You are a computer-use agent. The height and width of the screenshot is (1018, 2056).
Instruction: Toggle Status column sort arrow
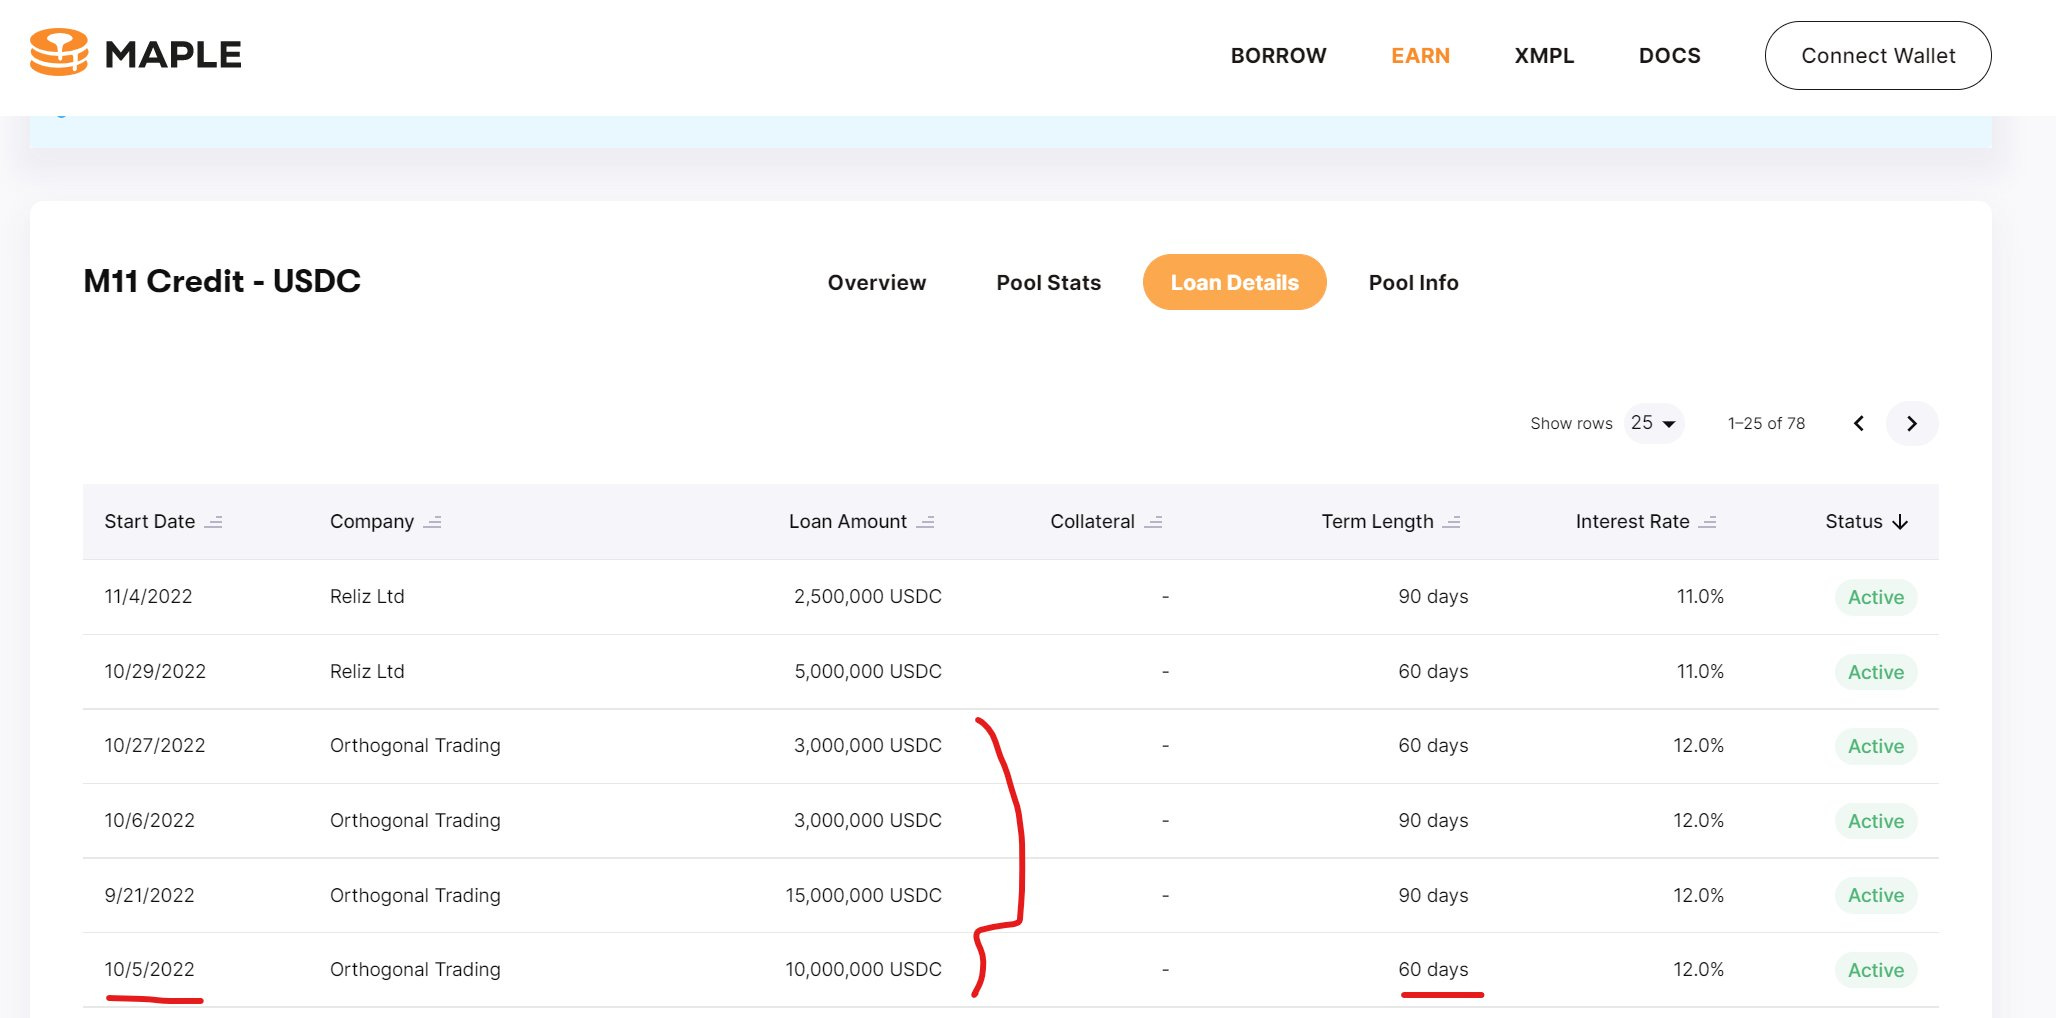coord(1900,522)
